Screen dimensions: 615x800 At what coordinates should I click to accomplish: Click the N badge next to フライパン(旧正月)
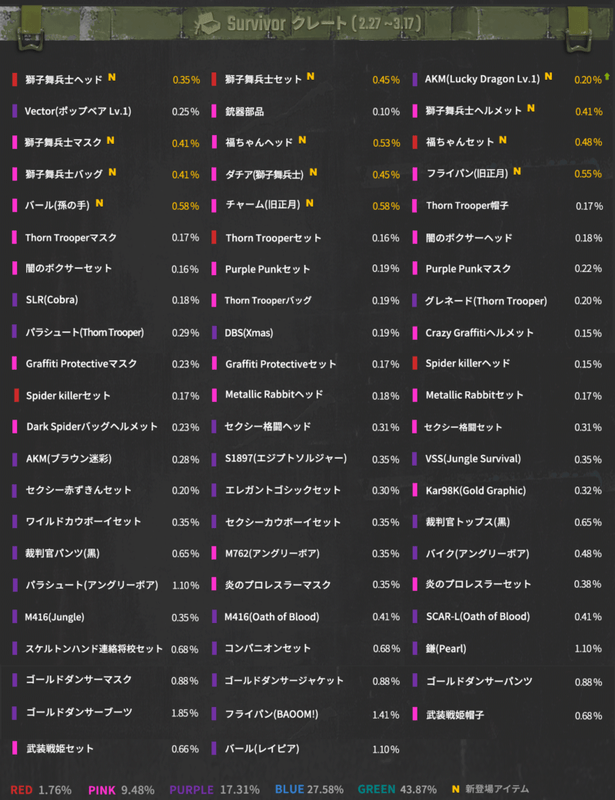pos(516,171)
